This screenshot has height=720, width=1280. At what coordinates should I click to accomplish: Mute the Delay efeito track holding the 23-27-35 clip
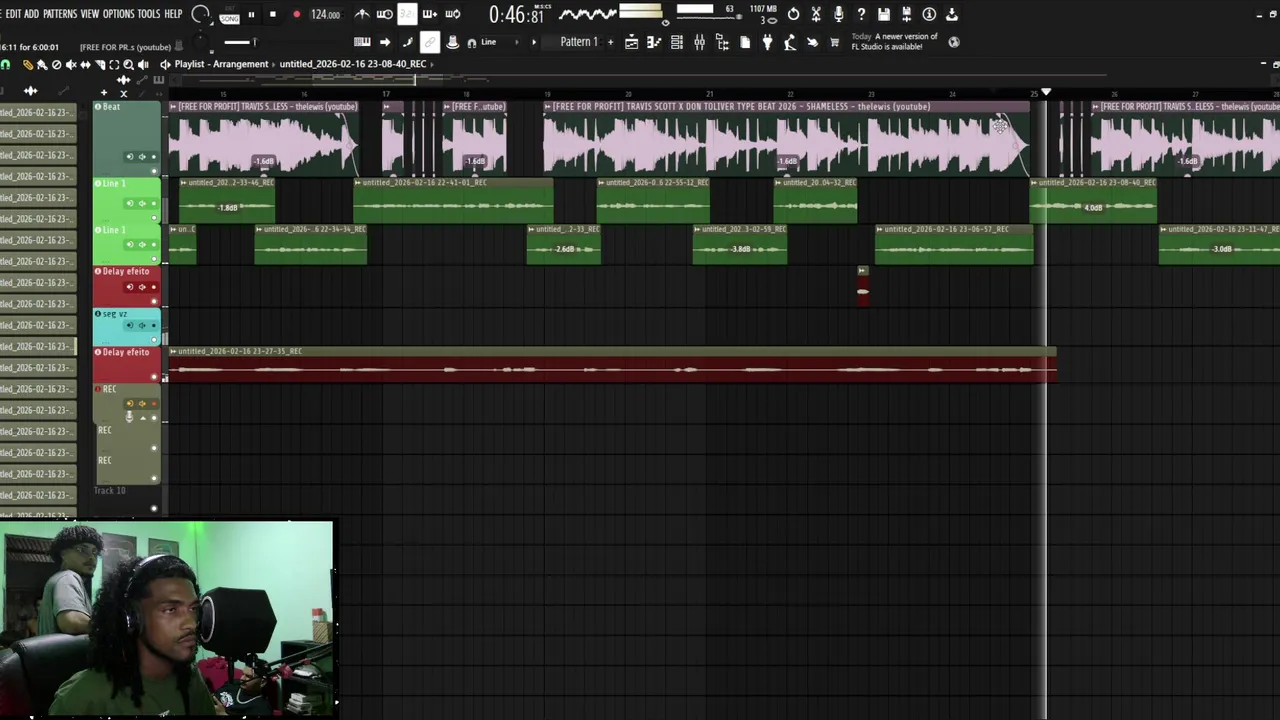154,377
